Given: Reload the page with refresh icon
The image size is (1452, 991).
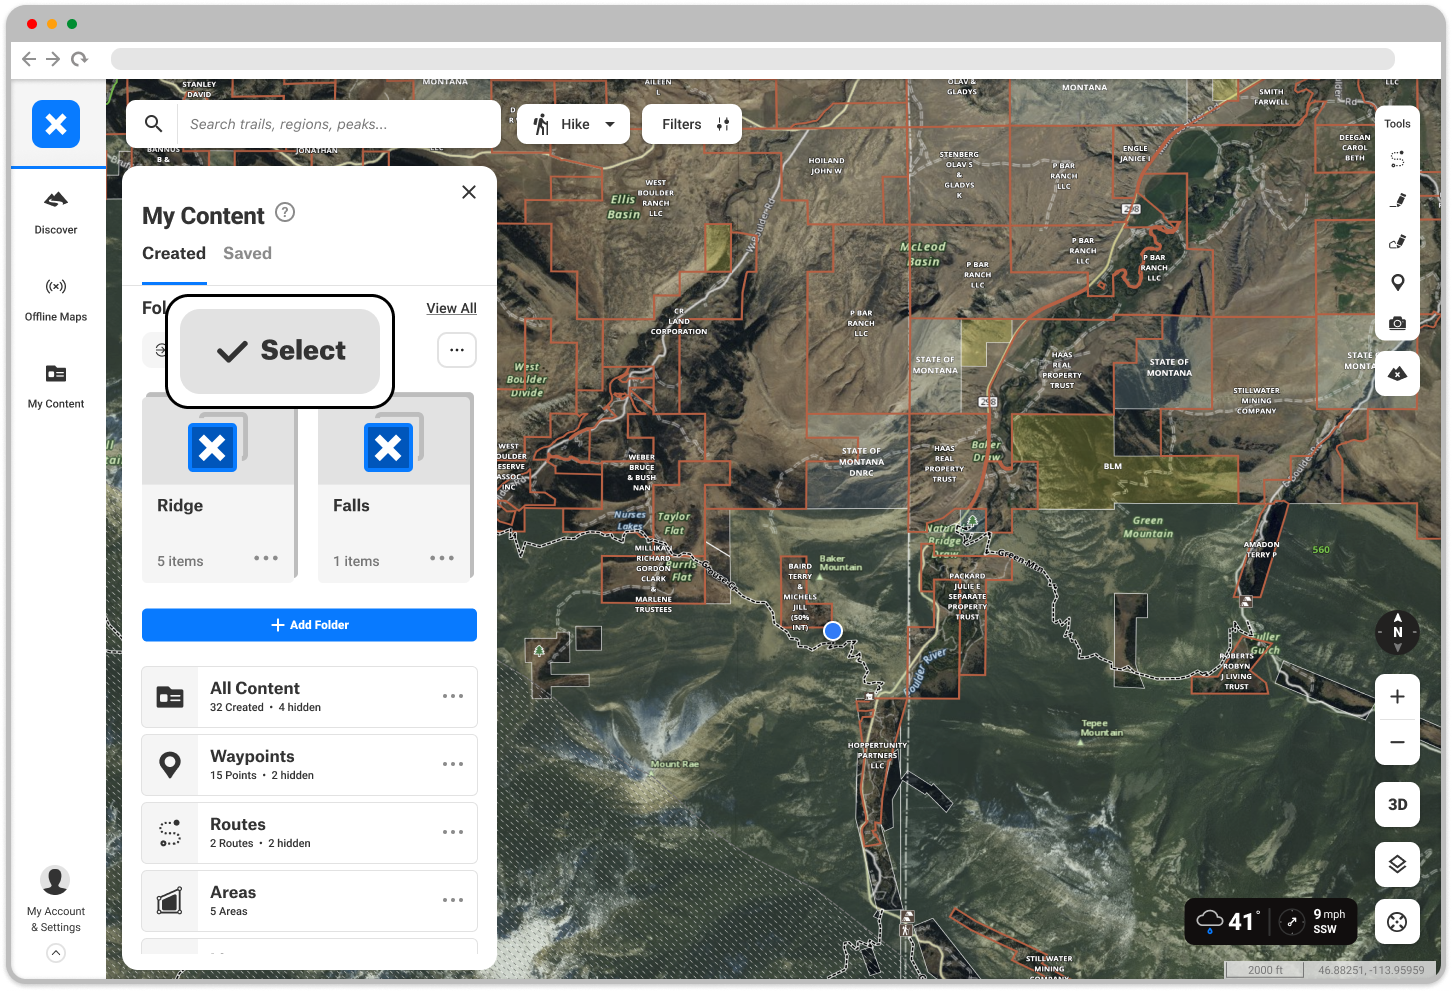Looking at the screenshot, I should (x=79, y=59).
